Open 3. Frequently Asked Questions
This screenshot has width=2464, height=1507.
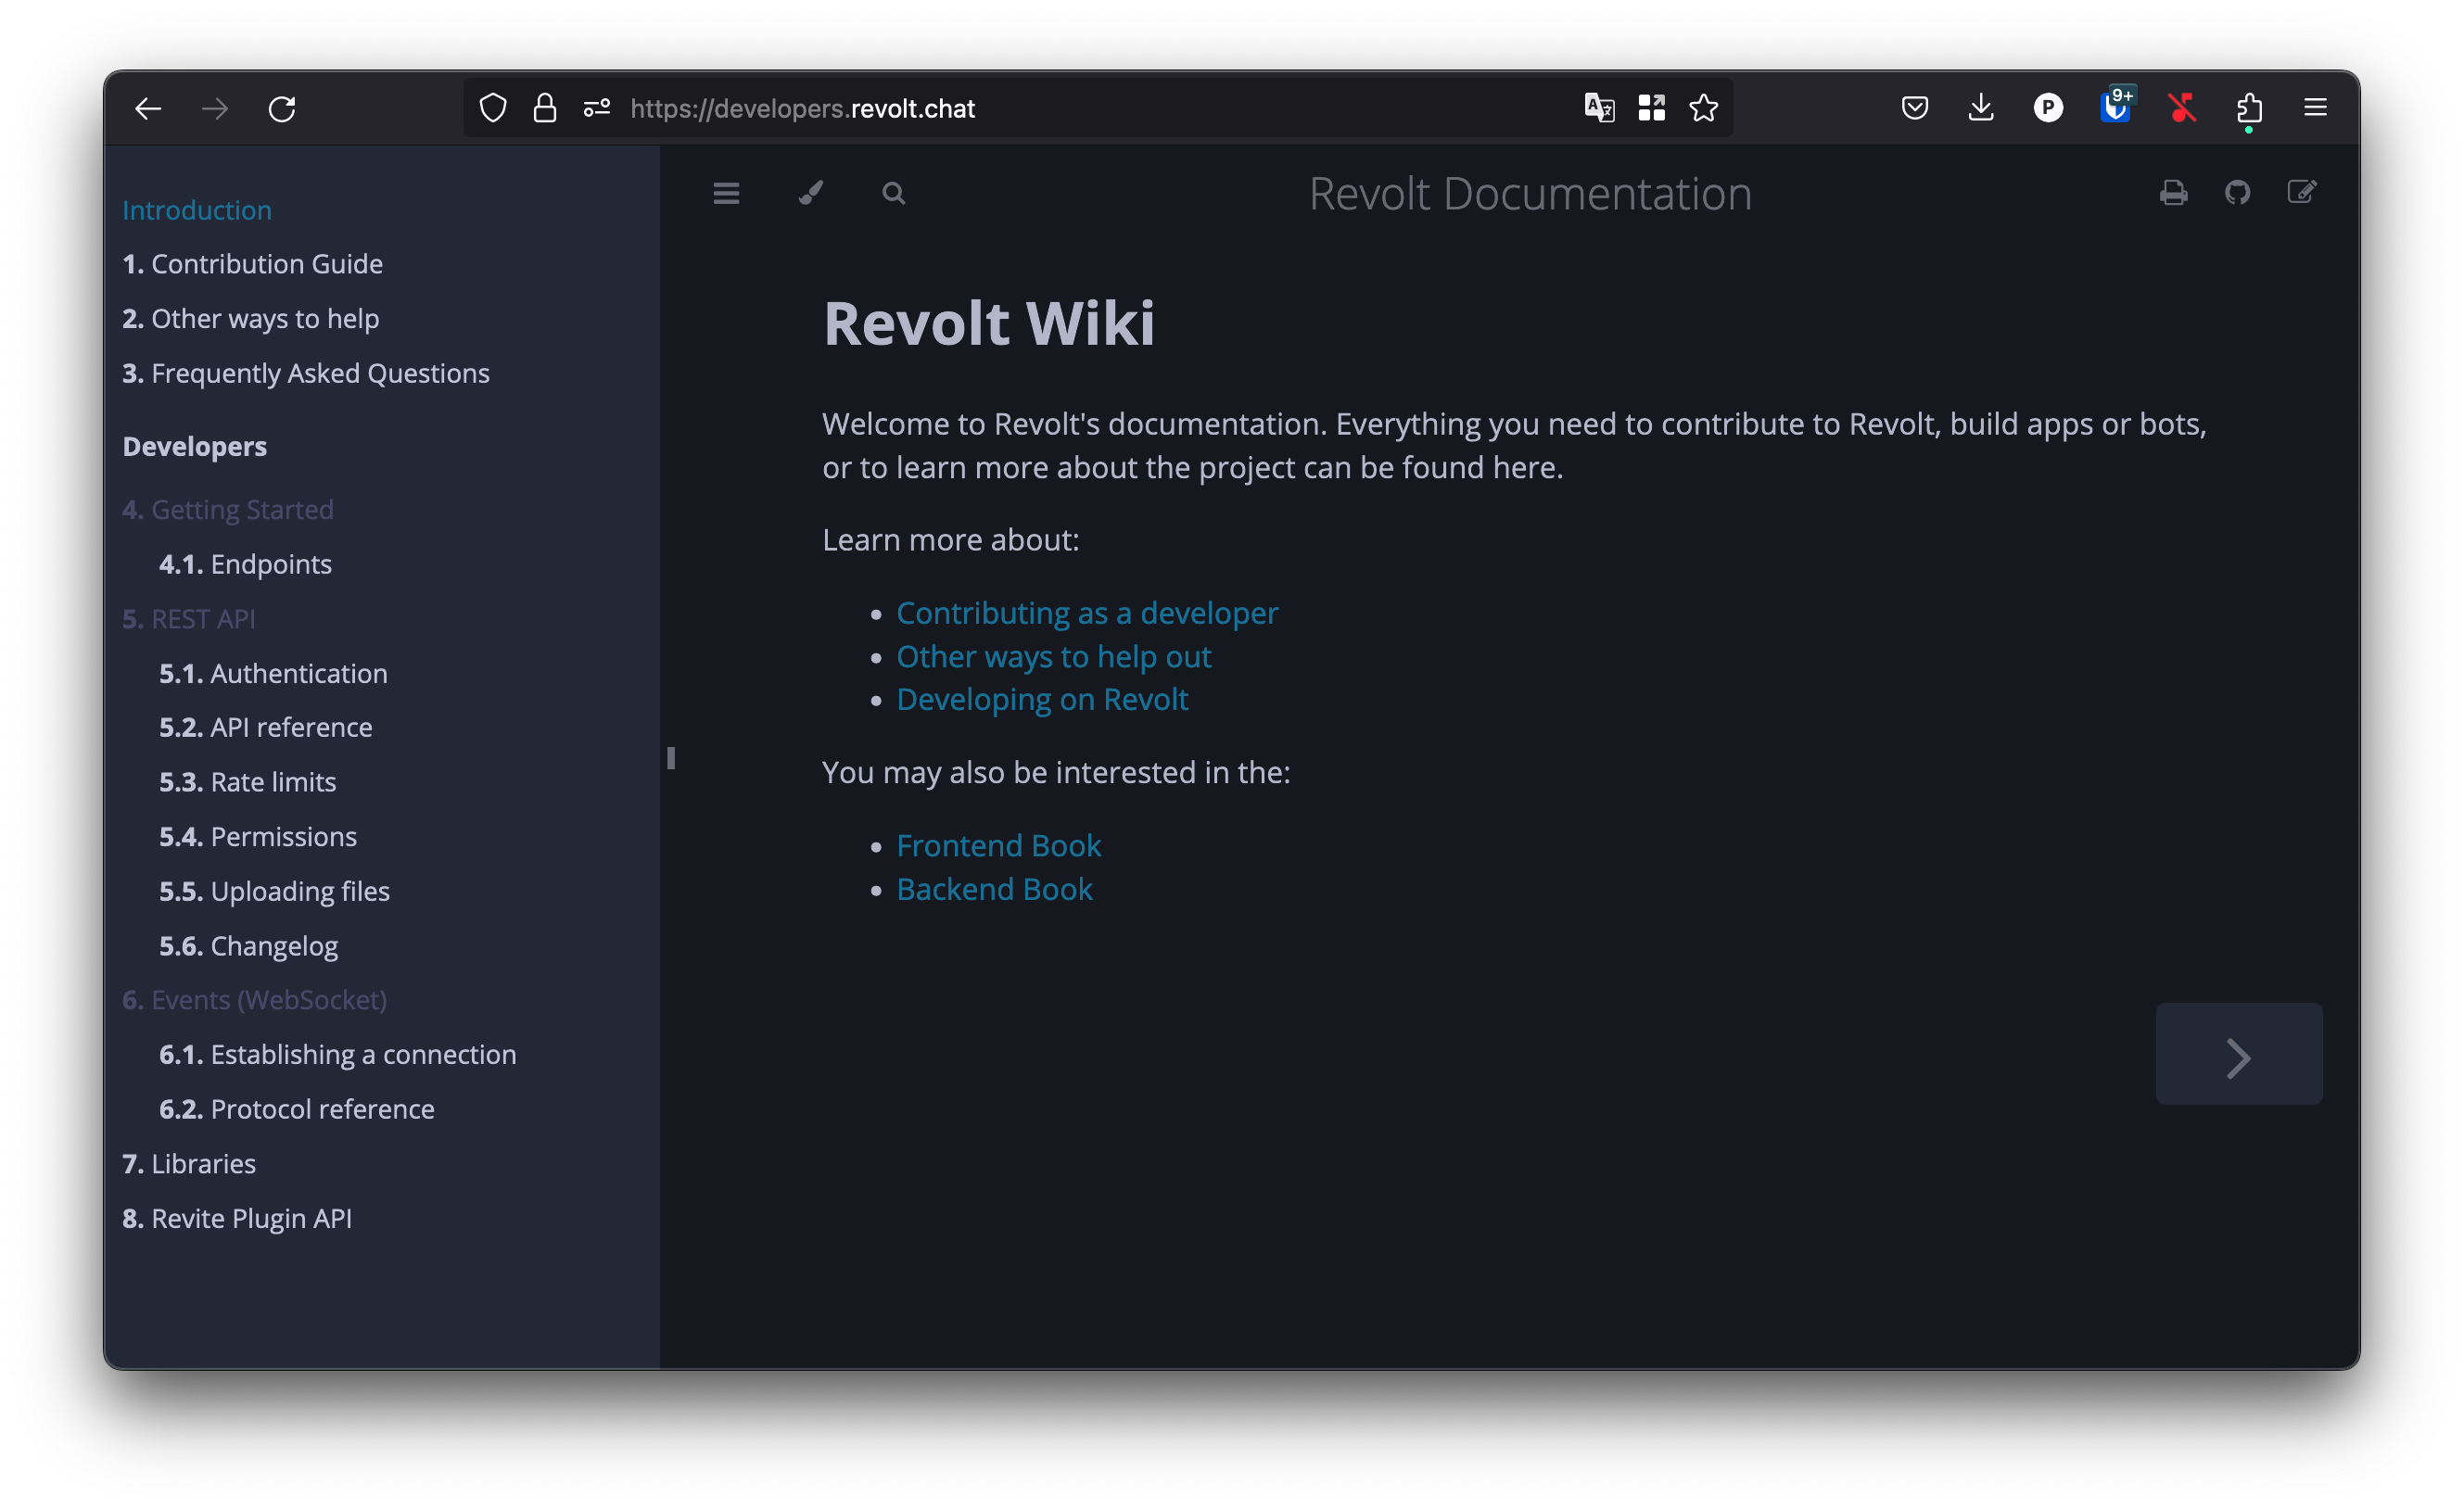[x=306, y=373]
